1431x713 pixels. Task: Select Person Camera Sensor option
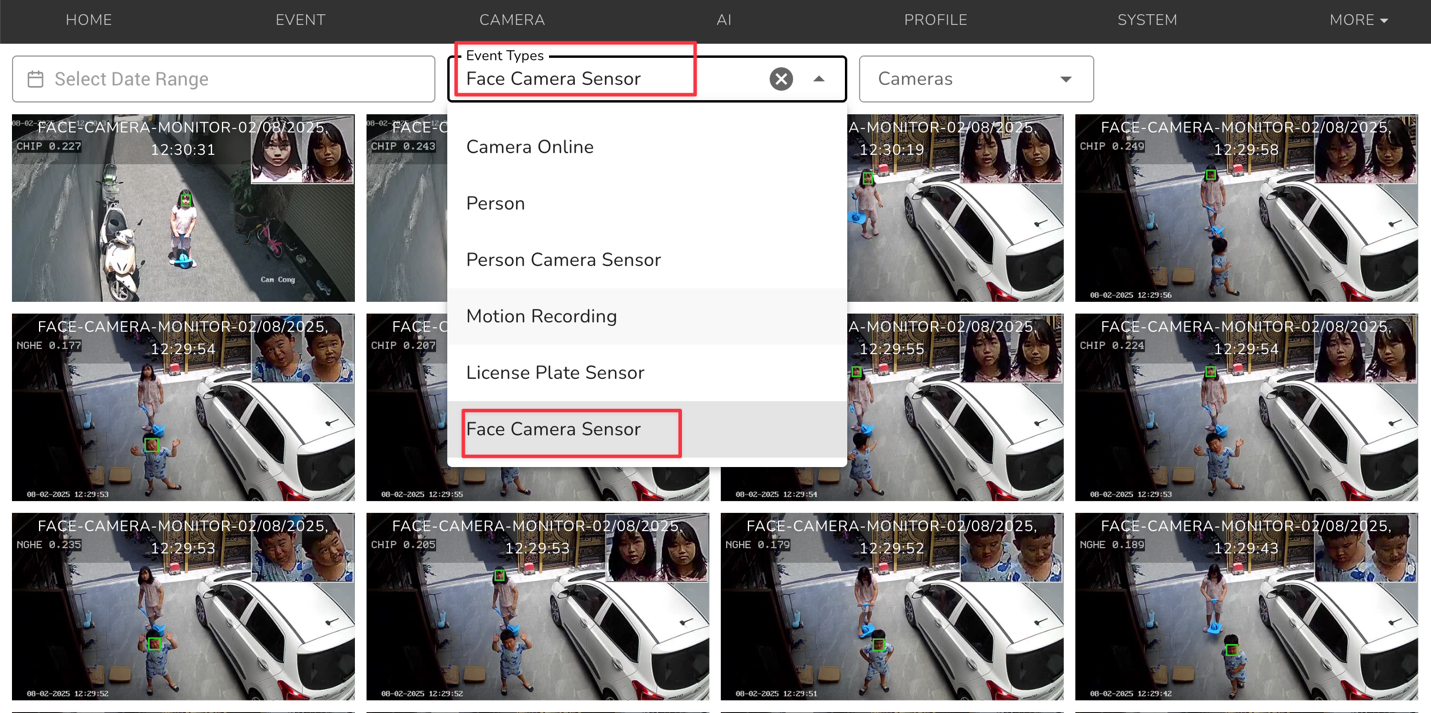pyautogui.click(x=563, y=260)
